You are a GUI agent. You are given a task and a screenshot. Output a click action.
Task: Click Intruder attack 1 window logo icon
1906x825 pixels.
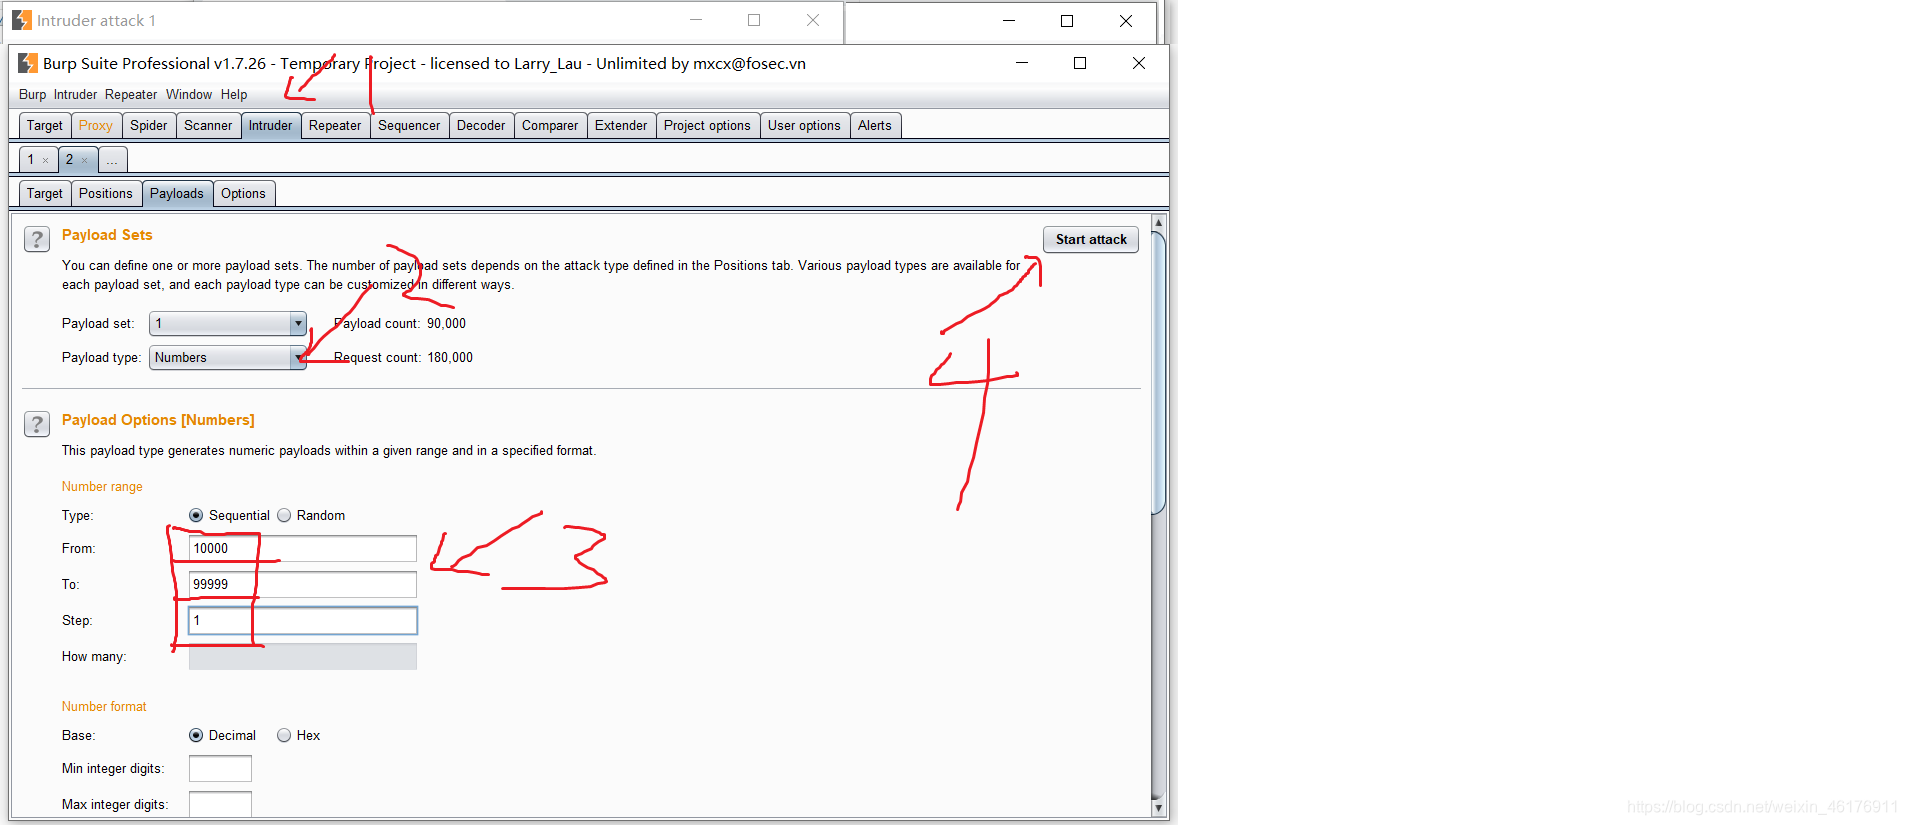[x=22, y=20]
